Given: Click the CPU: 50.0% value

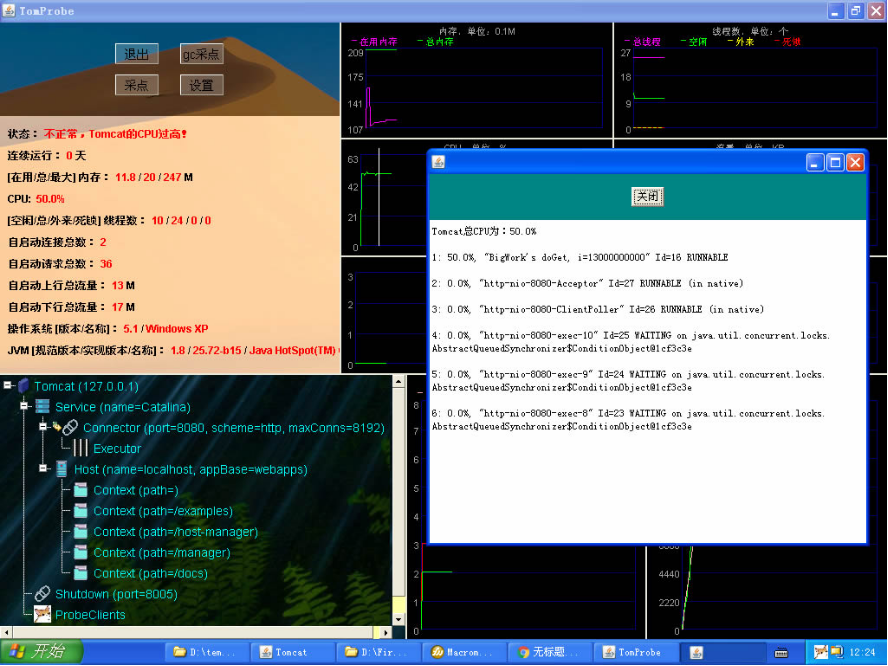Looking at the screenshot, I should (50, 199).
